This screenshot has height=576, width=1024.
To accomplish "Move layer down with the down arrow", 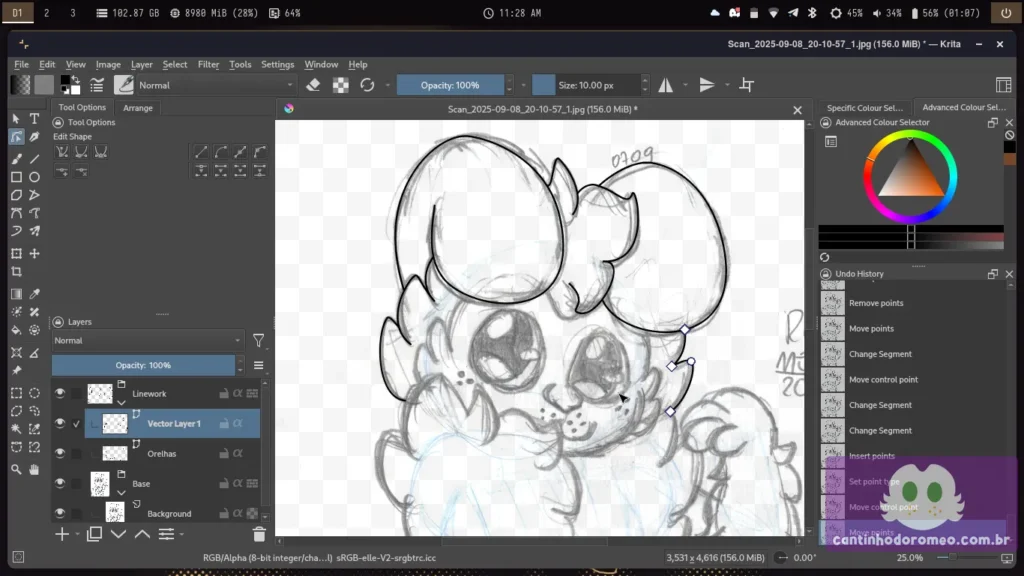I will click(x=118, y=534).
